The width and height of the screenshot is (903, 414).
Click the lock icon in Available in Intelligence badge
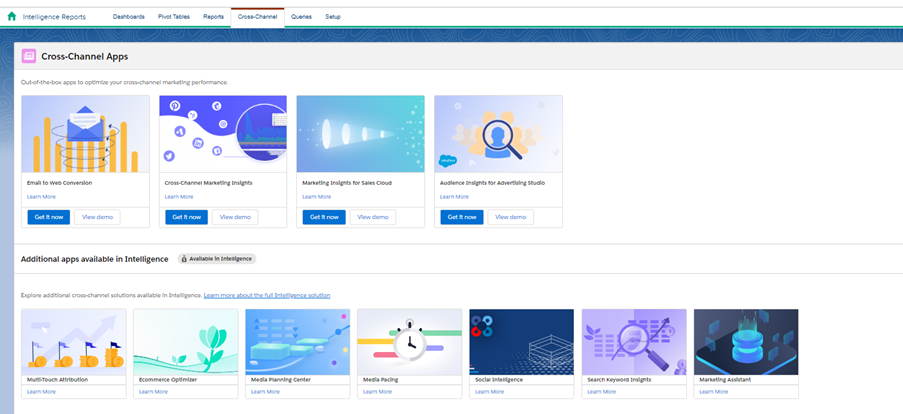(x=184, y=259)
